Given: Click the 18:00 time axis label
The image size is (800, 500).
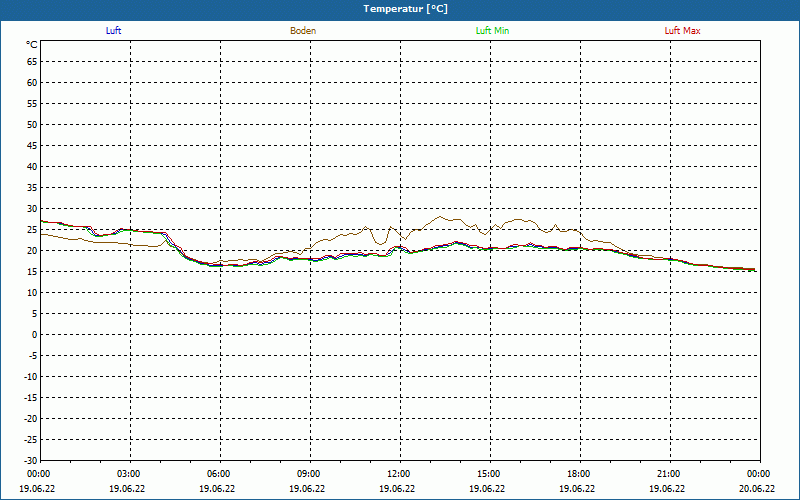Looking at the screenshot, I should point(581,474).
